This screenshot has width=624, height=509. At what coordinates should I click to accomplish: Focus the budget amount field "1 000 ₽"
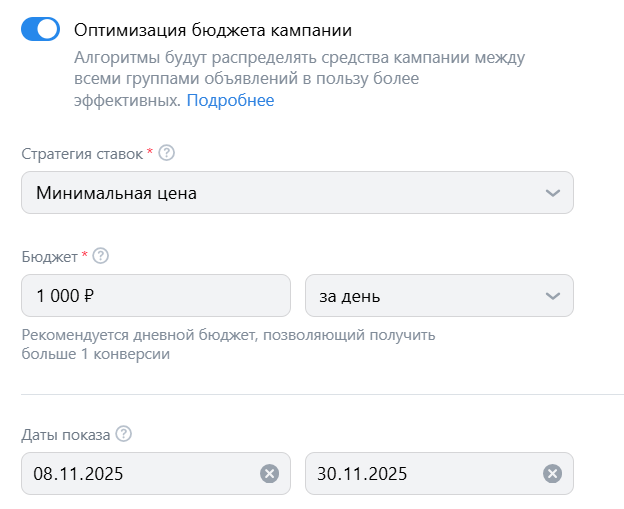click(x=155, y=296)
